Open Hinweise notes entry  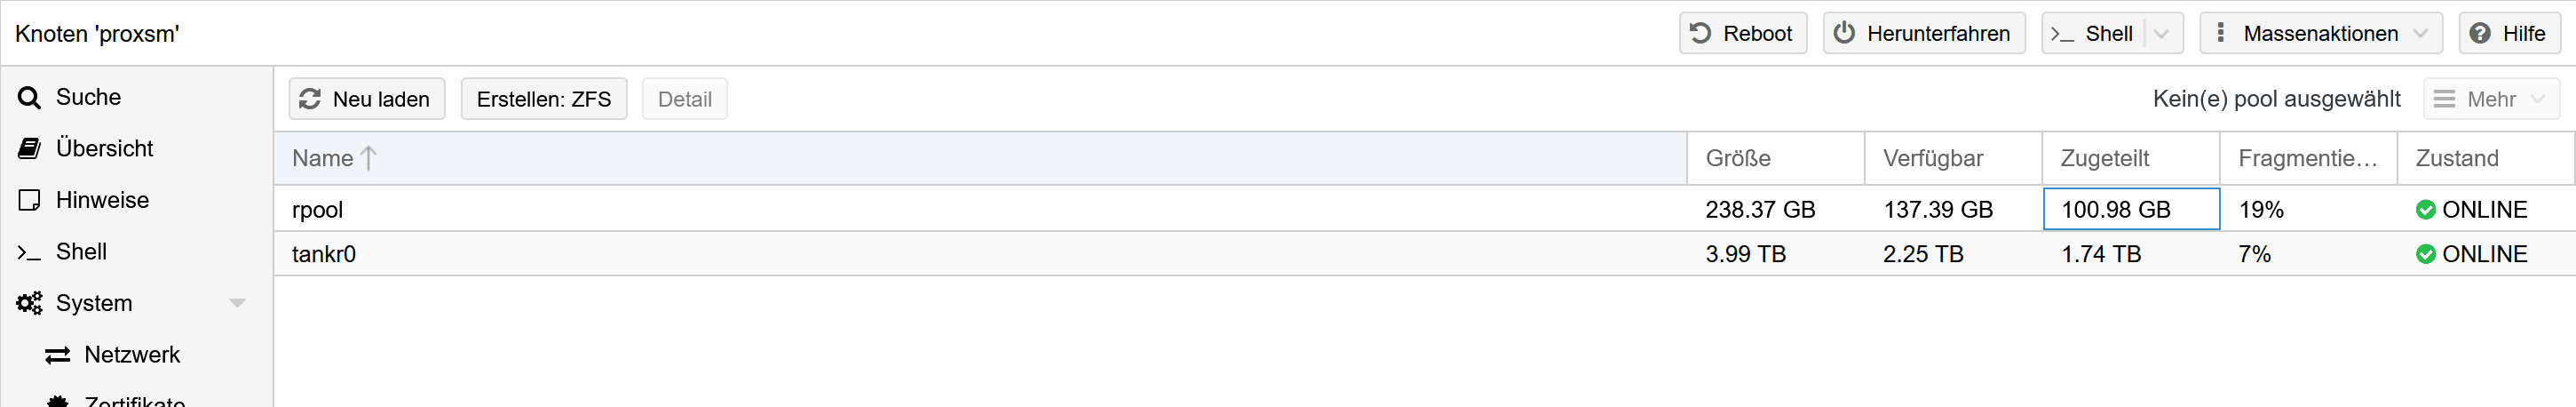(102, 200)
